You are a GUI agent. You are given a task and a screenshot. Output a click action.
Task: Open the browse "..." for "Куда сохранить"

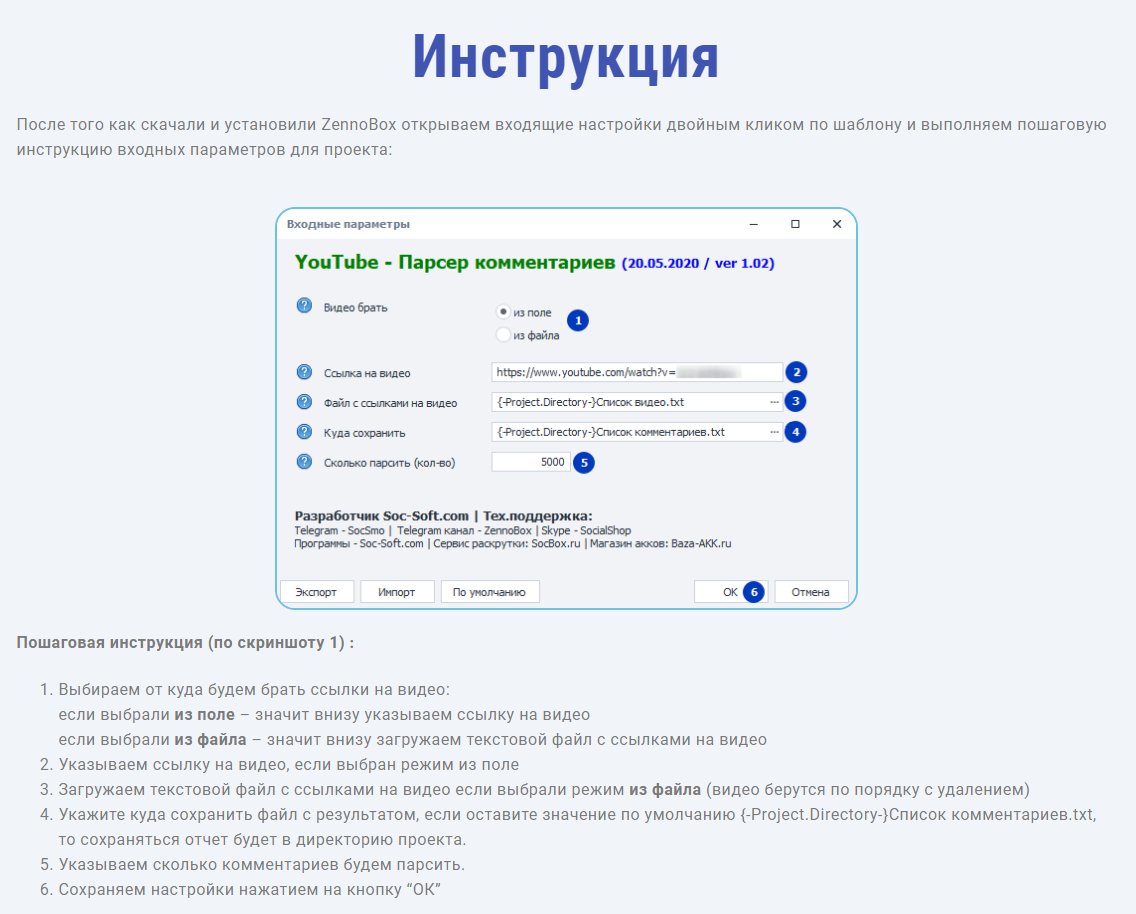pos(774,431)
